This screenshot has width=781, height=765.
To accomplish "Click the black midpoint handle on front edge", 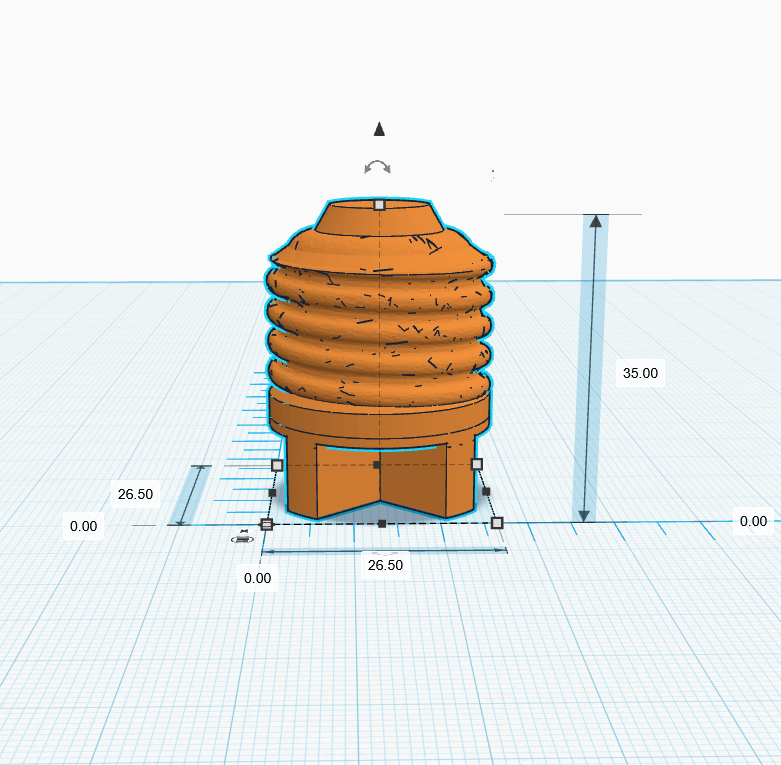I will click(382, 523).
